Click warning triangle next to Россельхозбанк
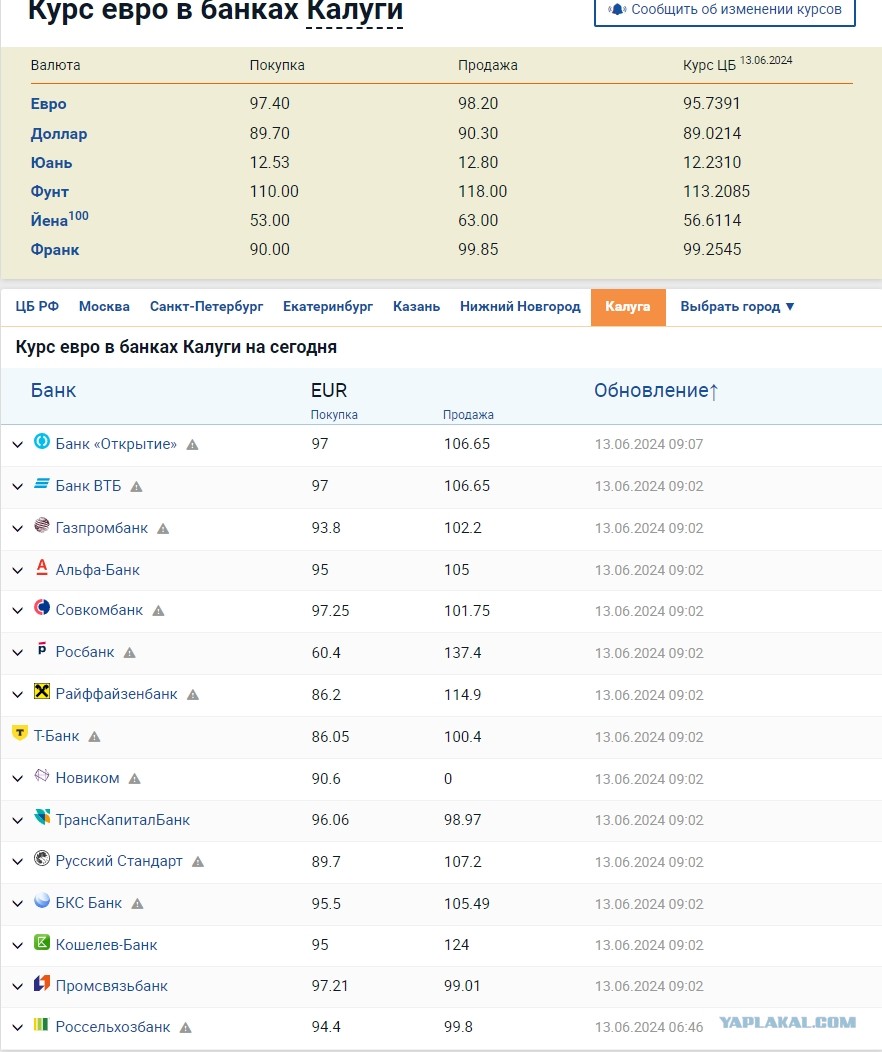 click(186, 1027)
